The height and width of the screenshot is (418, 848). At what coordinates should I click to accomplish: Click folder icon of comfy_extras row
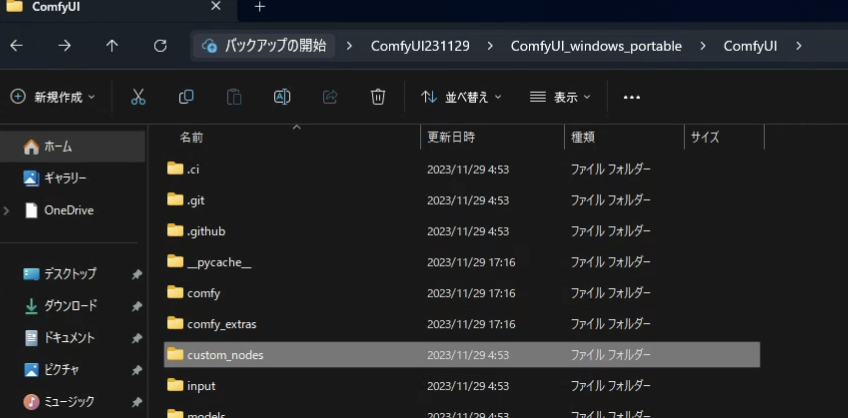click(x=175, y=323)
